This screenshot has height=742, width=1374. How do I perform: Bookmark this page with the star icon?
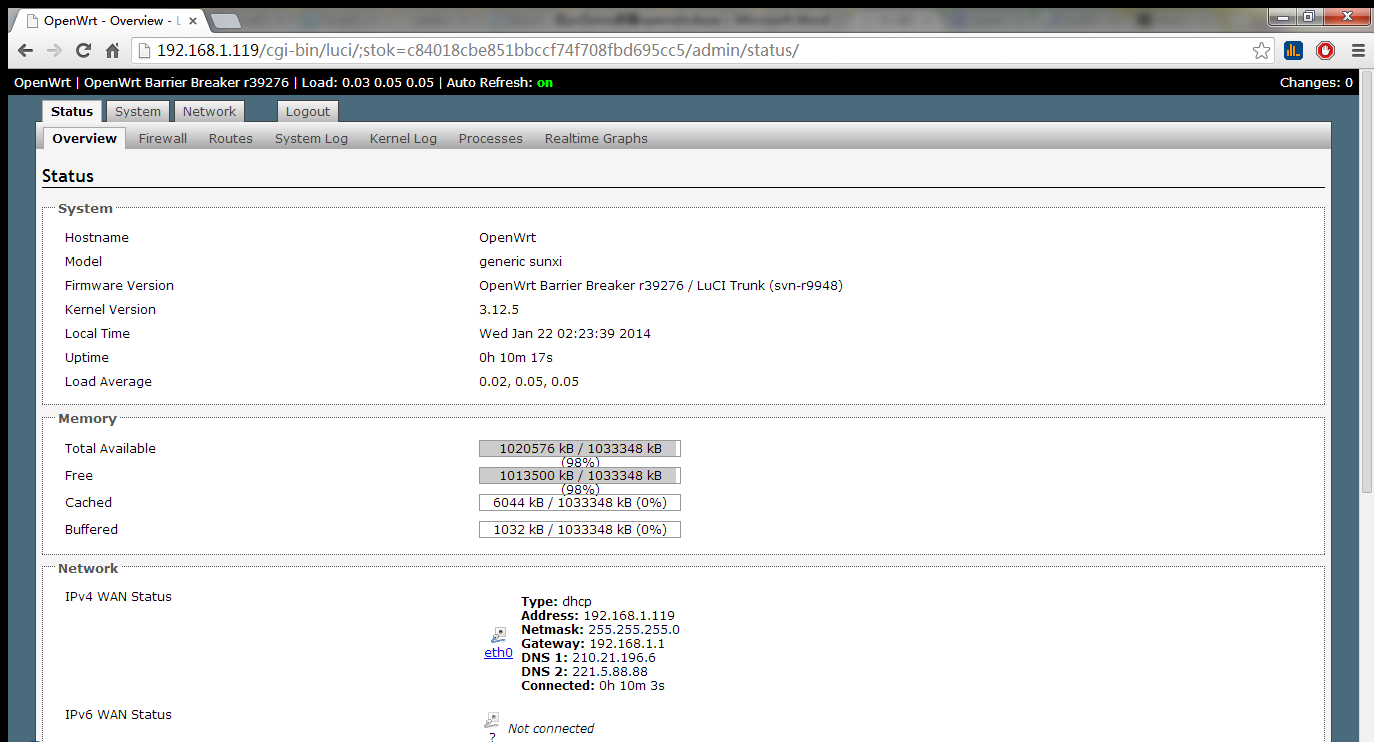1261,51
